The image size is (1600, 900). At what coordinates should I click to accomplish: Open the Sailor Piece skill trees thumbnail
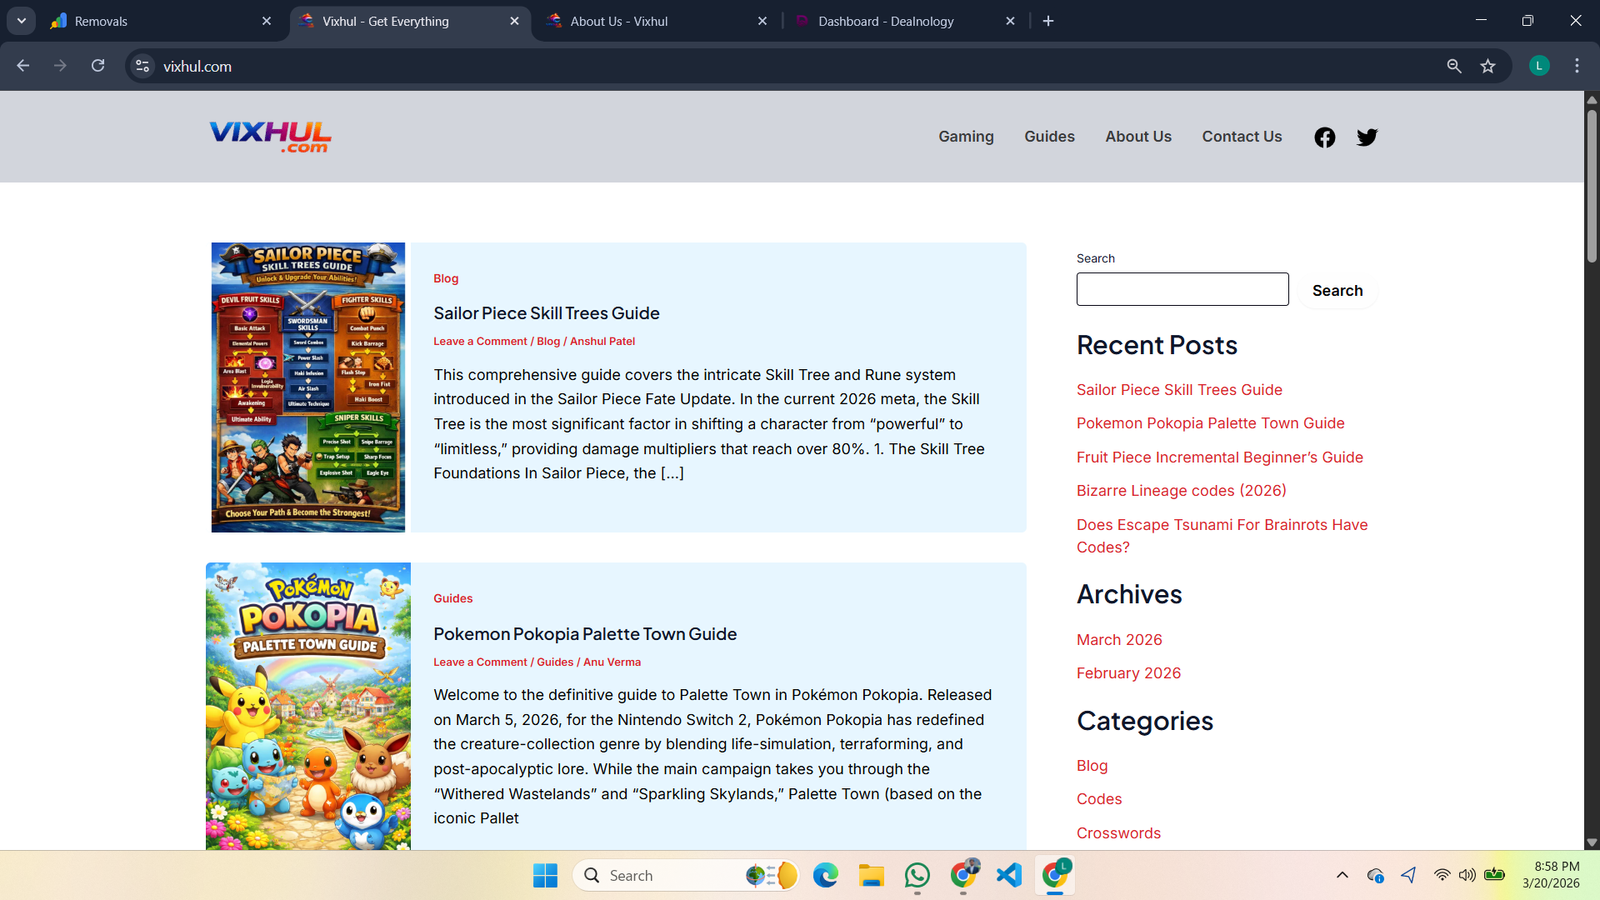click(x=308, y=387)
